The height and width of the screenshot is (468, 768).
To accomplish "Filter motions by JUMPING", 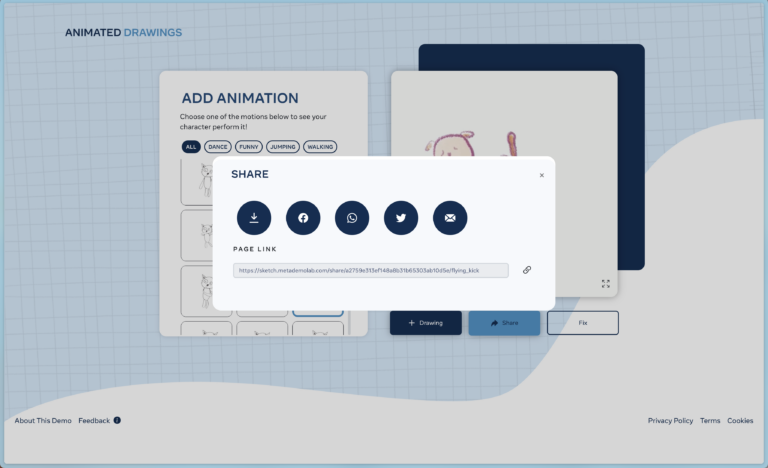I will click(283, 147).
